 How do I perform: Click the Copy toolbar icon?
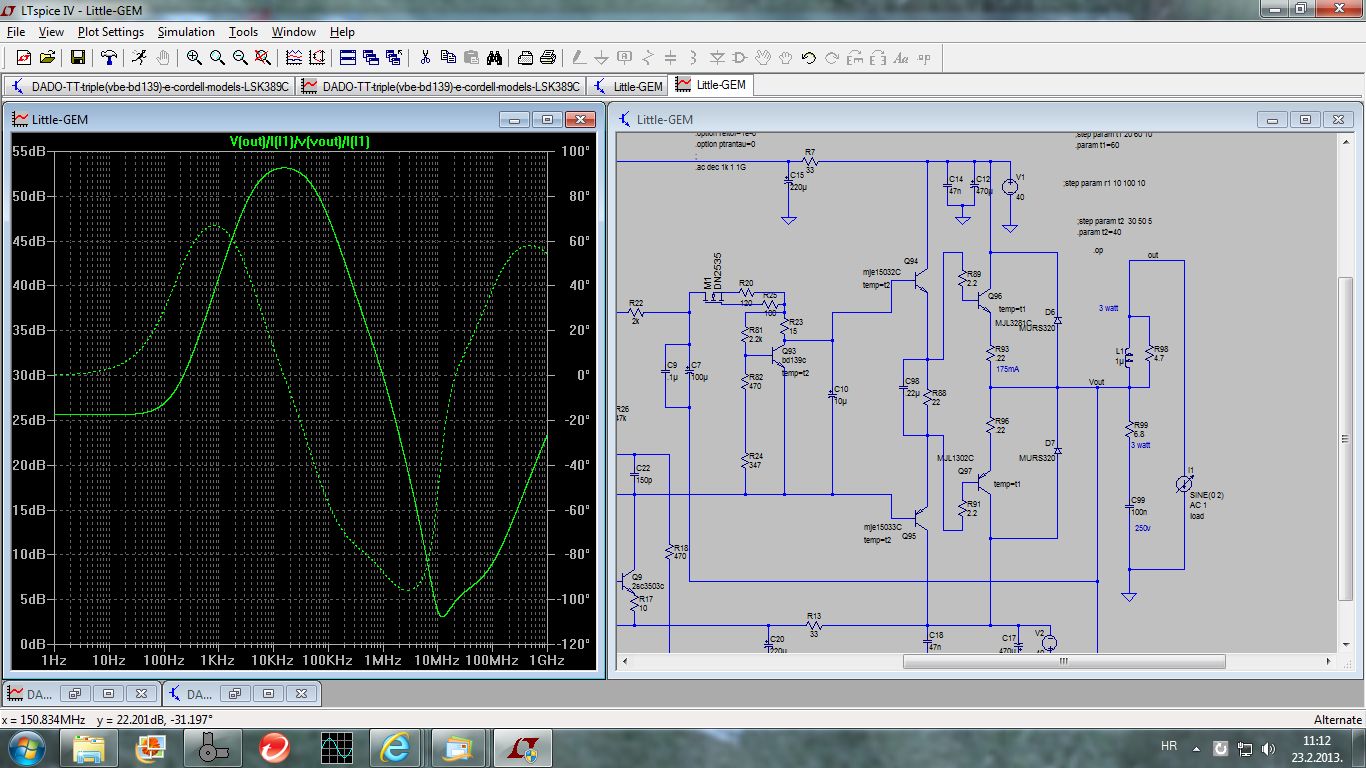point(448,58)
